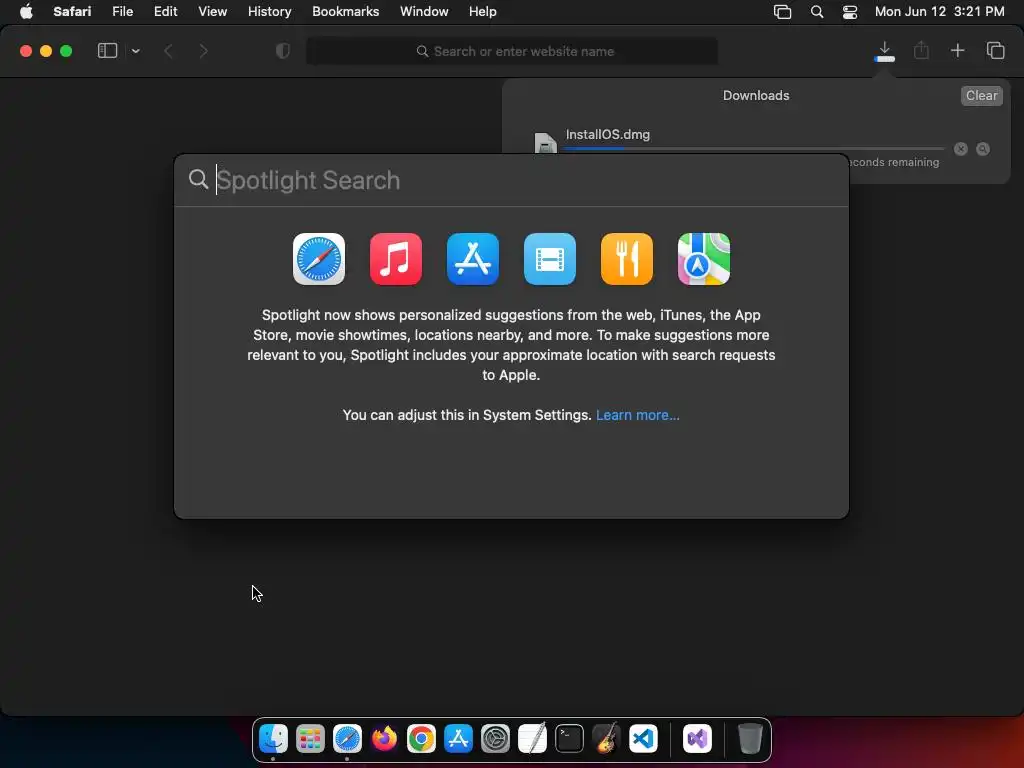The image size is (1024, 768).
Task: Open the Safari privacy report shield
Action: tap(283, 51)
